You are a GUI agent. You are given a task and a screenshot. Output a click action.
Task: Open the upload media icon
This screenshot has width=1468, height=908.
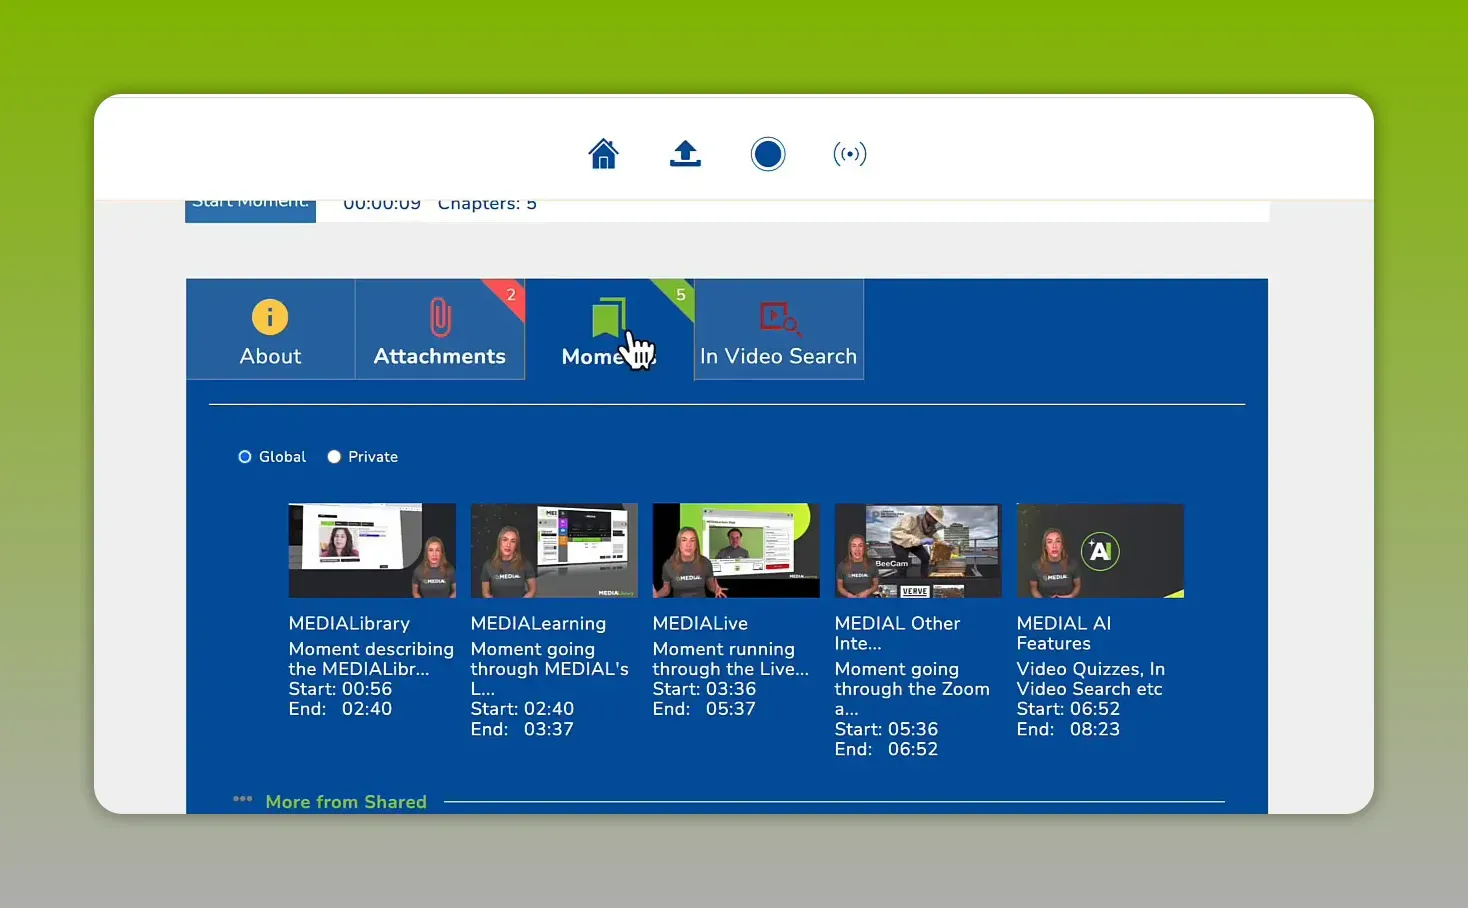click(685, 154)
